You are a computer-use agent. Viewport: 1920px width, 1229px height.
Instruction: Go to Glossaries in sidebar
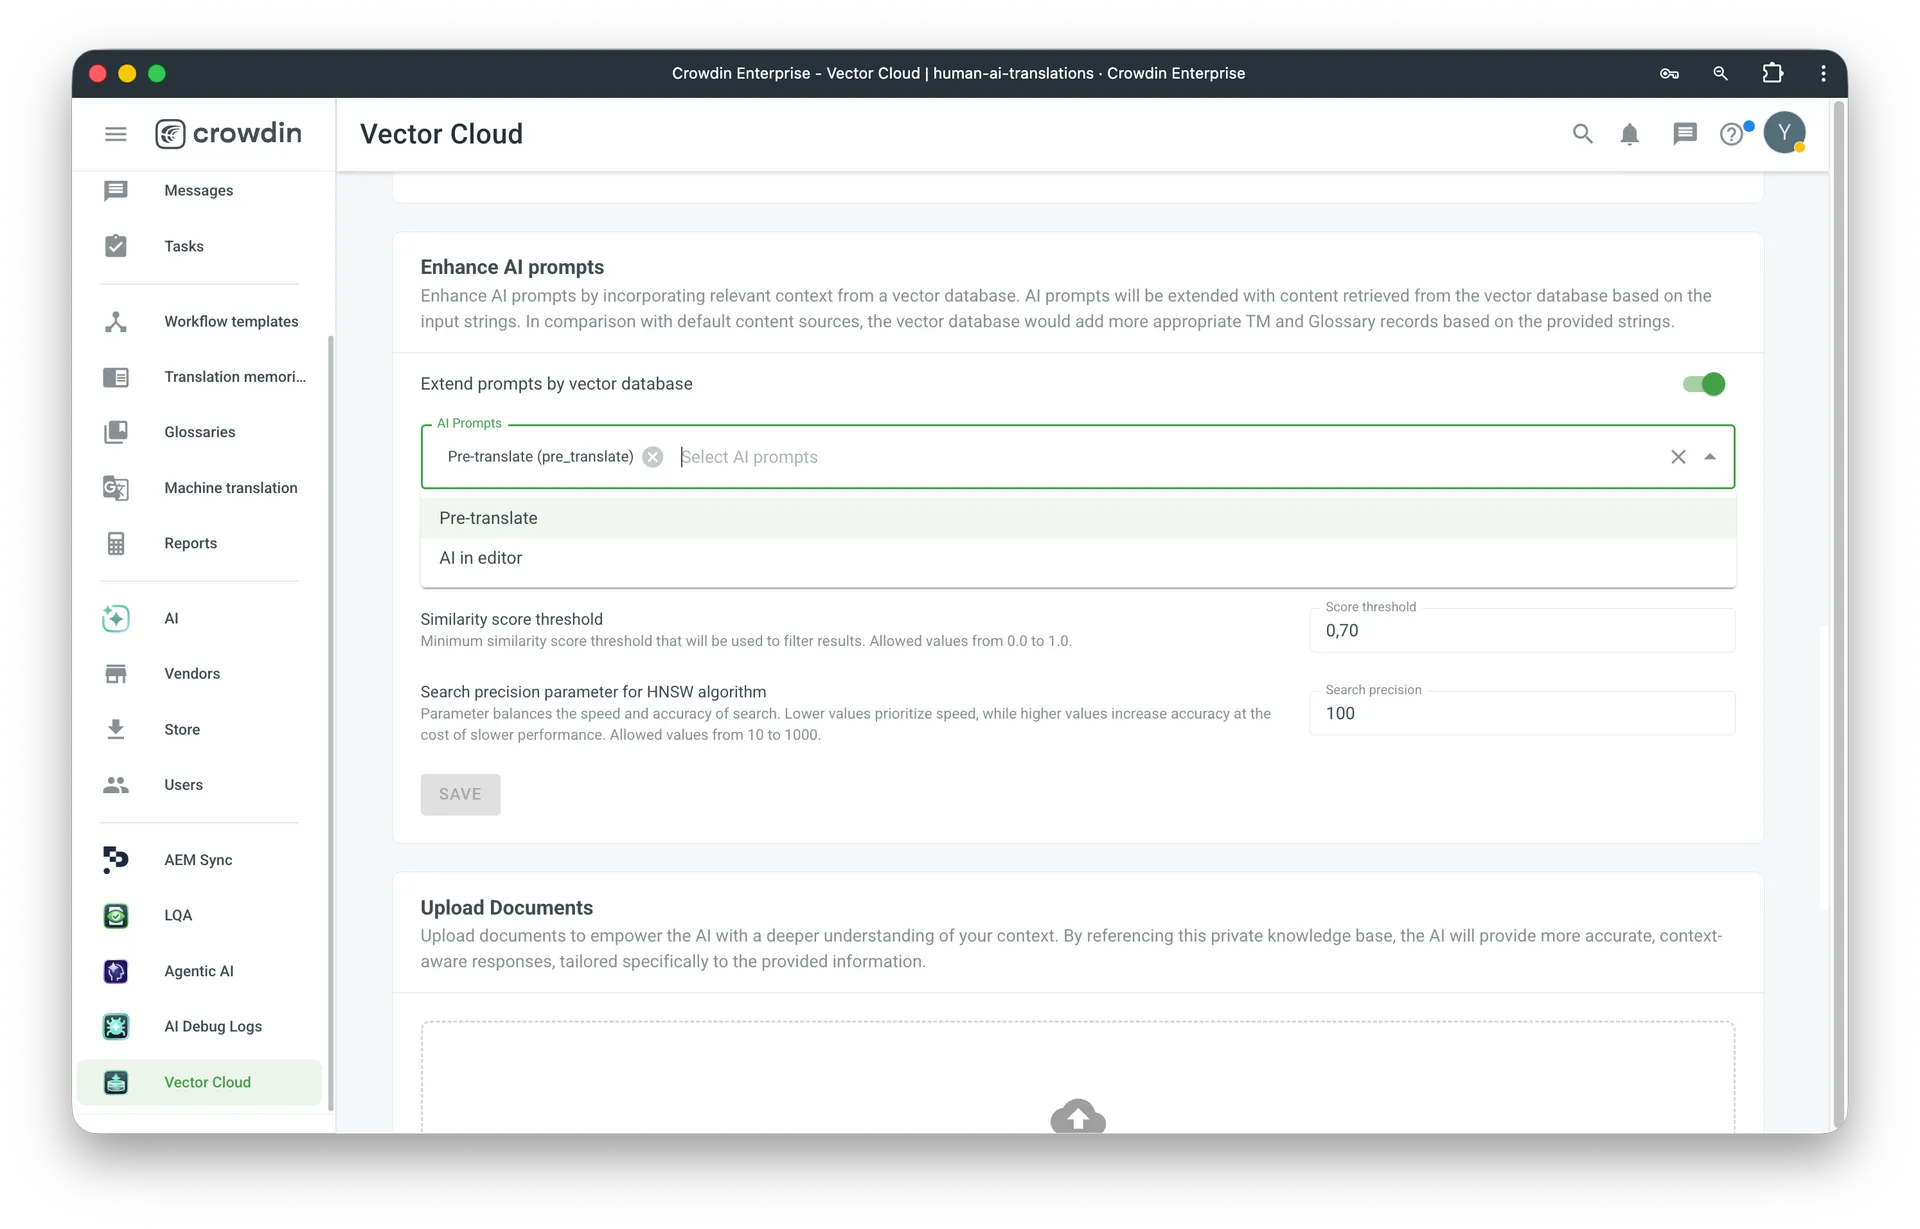200,432
